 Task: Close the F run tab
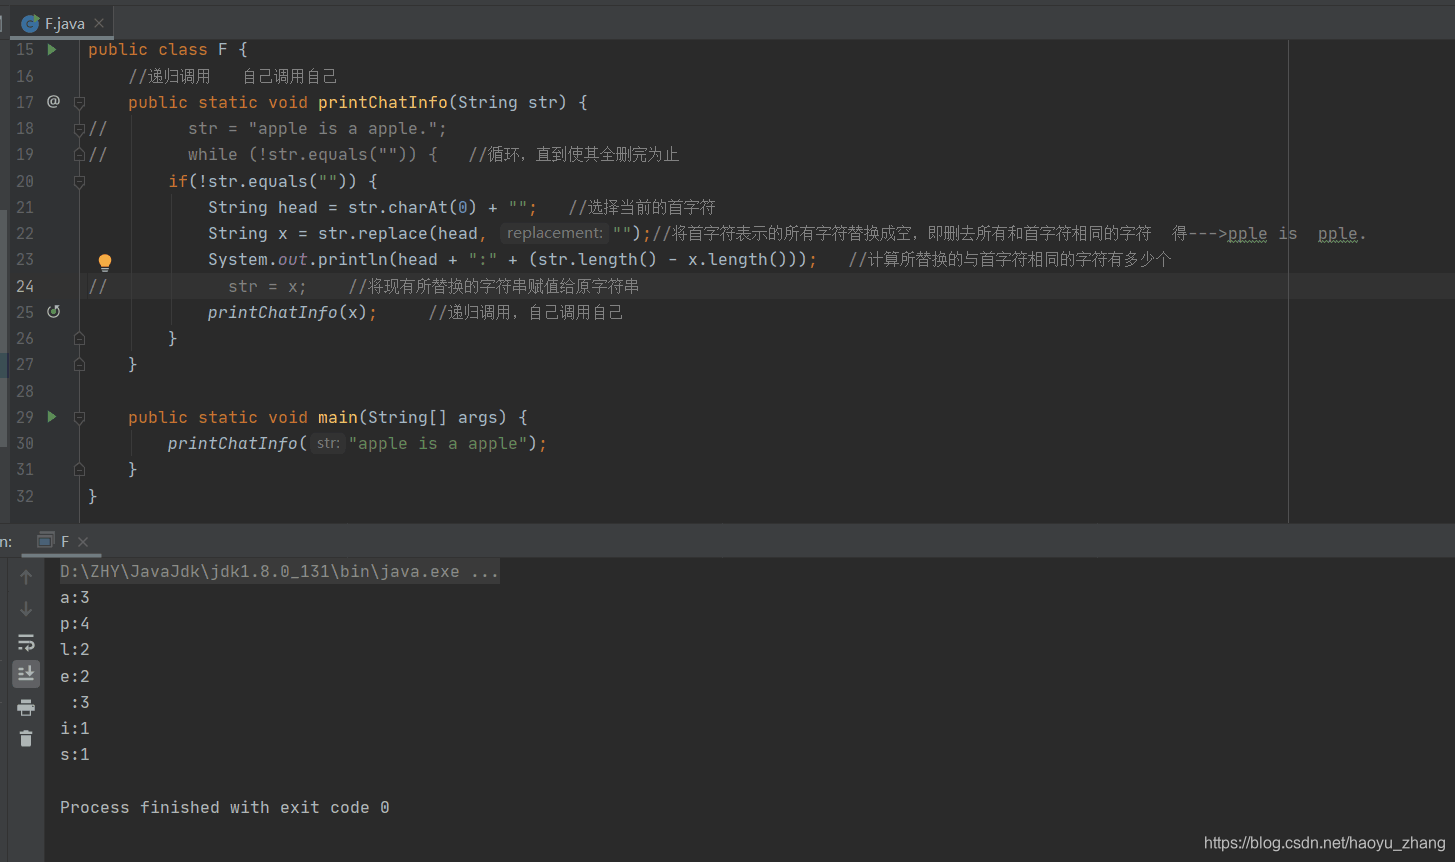tap(84, 542)
